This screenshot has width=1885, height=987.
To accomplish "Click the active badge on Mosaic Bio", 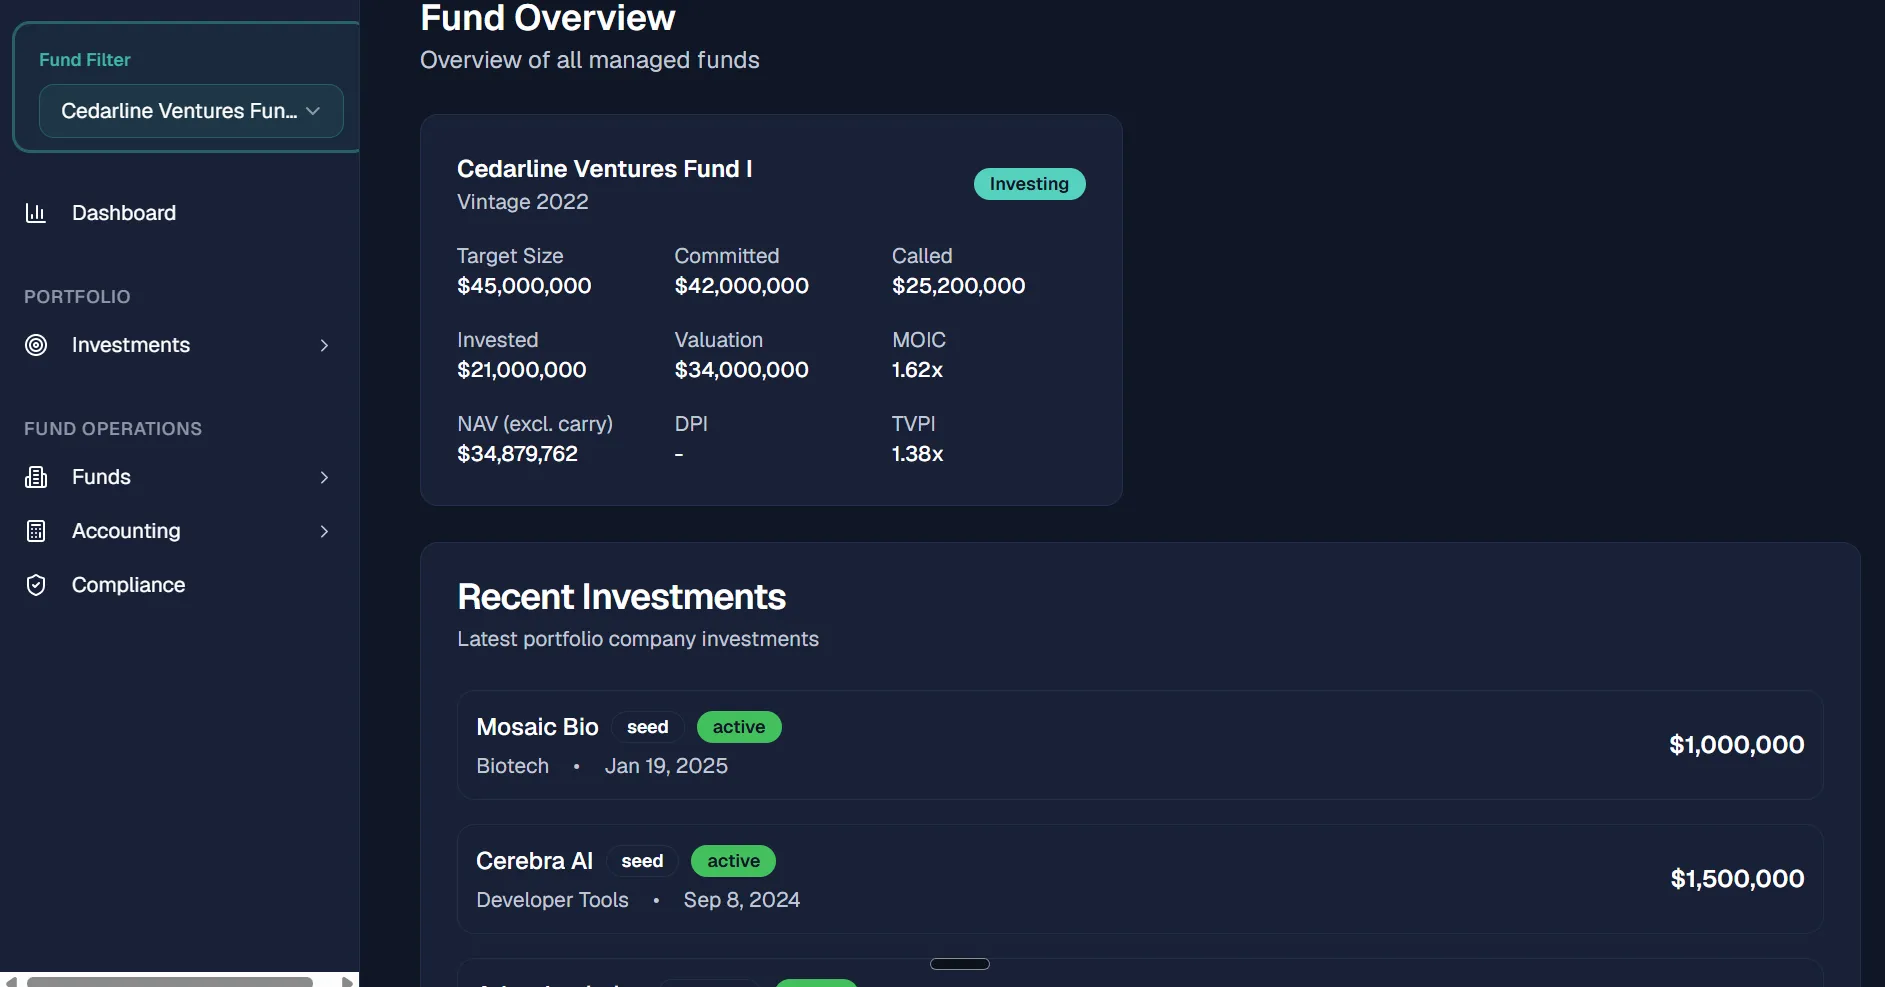I will (739, 727).
